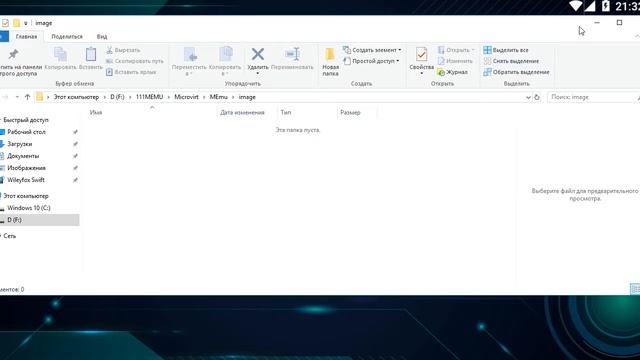Image resolution: width=640 pixels, height=360 pixels.
Task: Open Properties (Свойства) checkmark icon
Action: point(421,54)
